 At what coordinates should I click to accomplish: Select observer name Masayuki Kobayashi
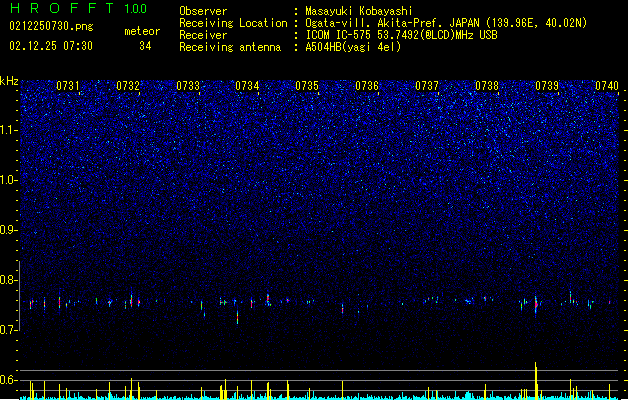pyautogui.click(x=359, y=11)
